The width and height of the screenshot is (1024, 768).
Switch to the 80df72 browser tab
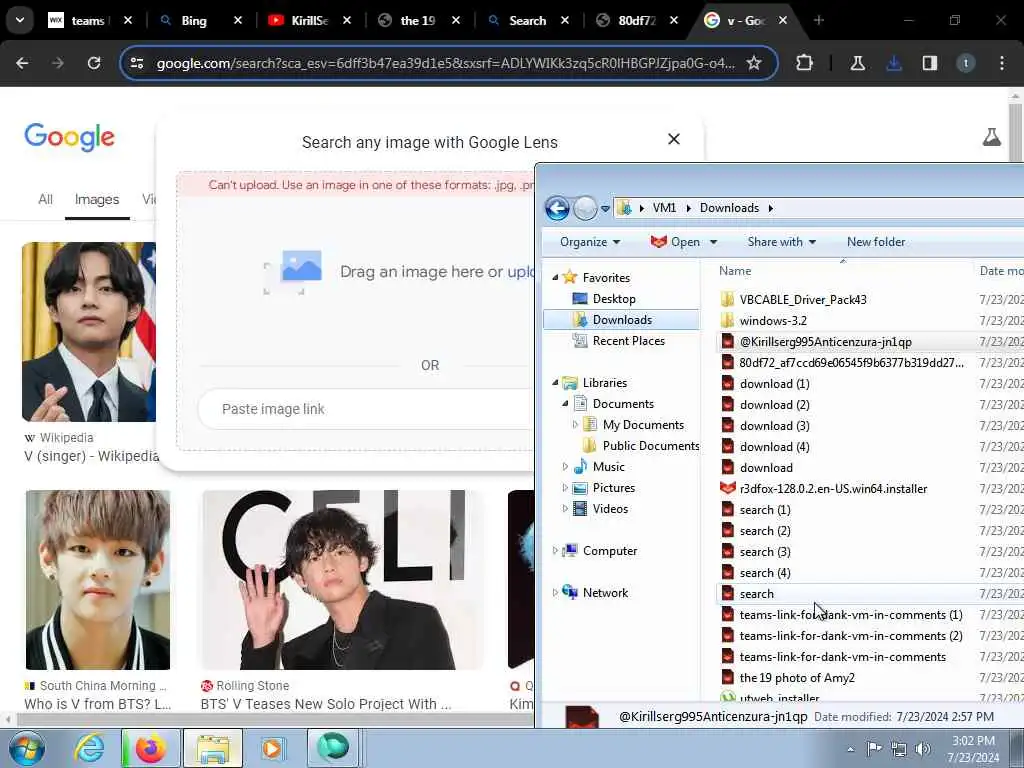(637, 21)
